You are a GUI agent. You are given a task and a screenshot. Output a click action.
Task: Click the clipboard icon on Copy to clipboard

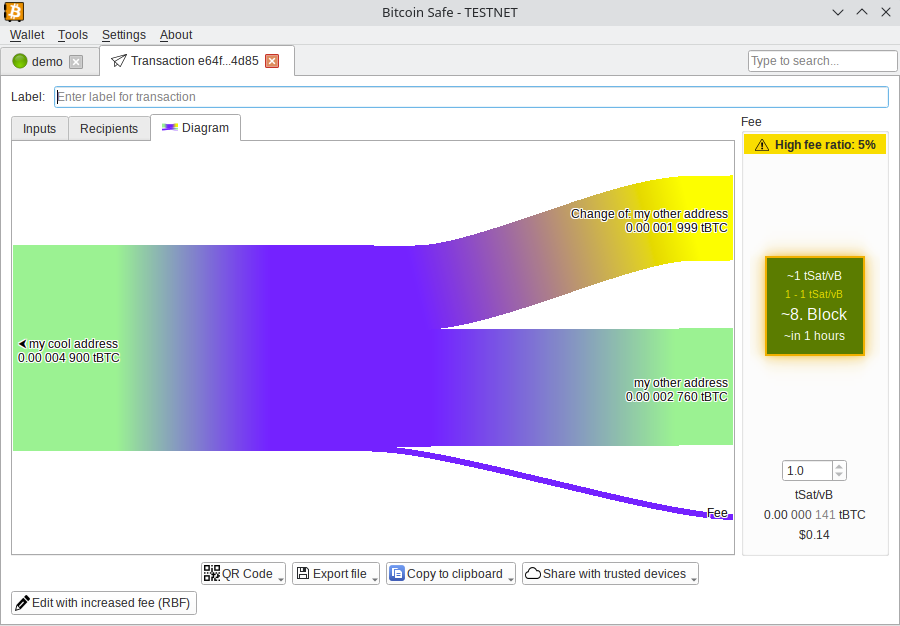point(397,573)
